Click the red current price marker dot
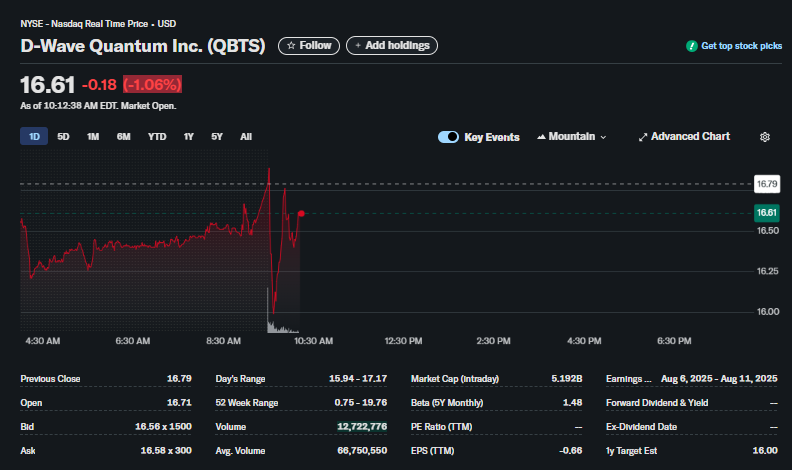The height and width of the screenshot is (470, 792). (x=301, y=214)
